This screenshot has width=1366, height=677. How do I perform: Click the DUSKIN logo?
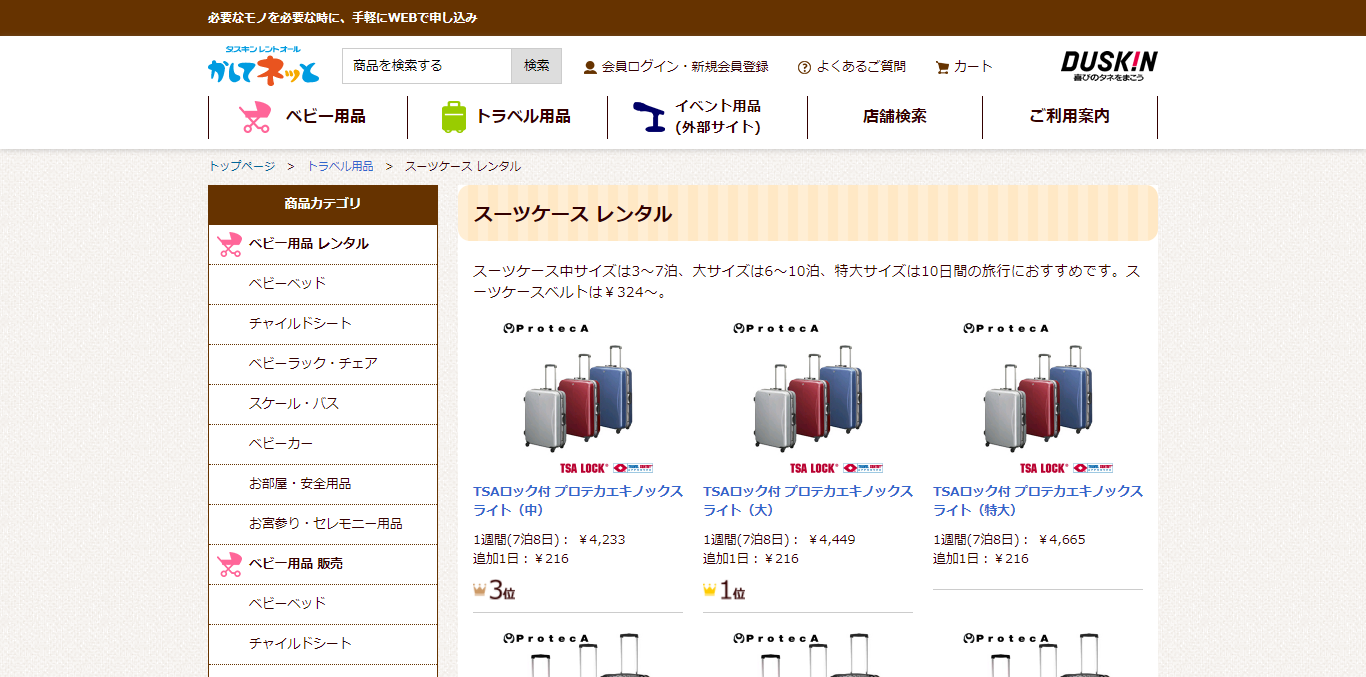pos(1109,65)
